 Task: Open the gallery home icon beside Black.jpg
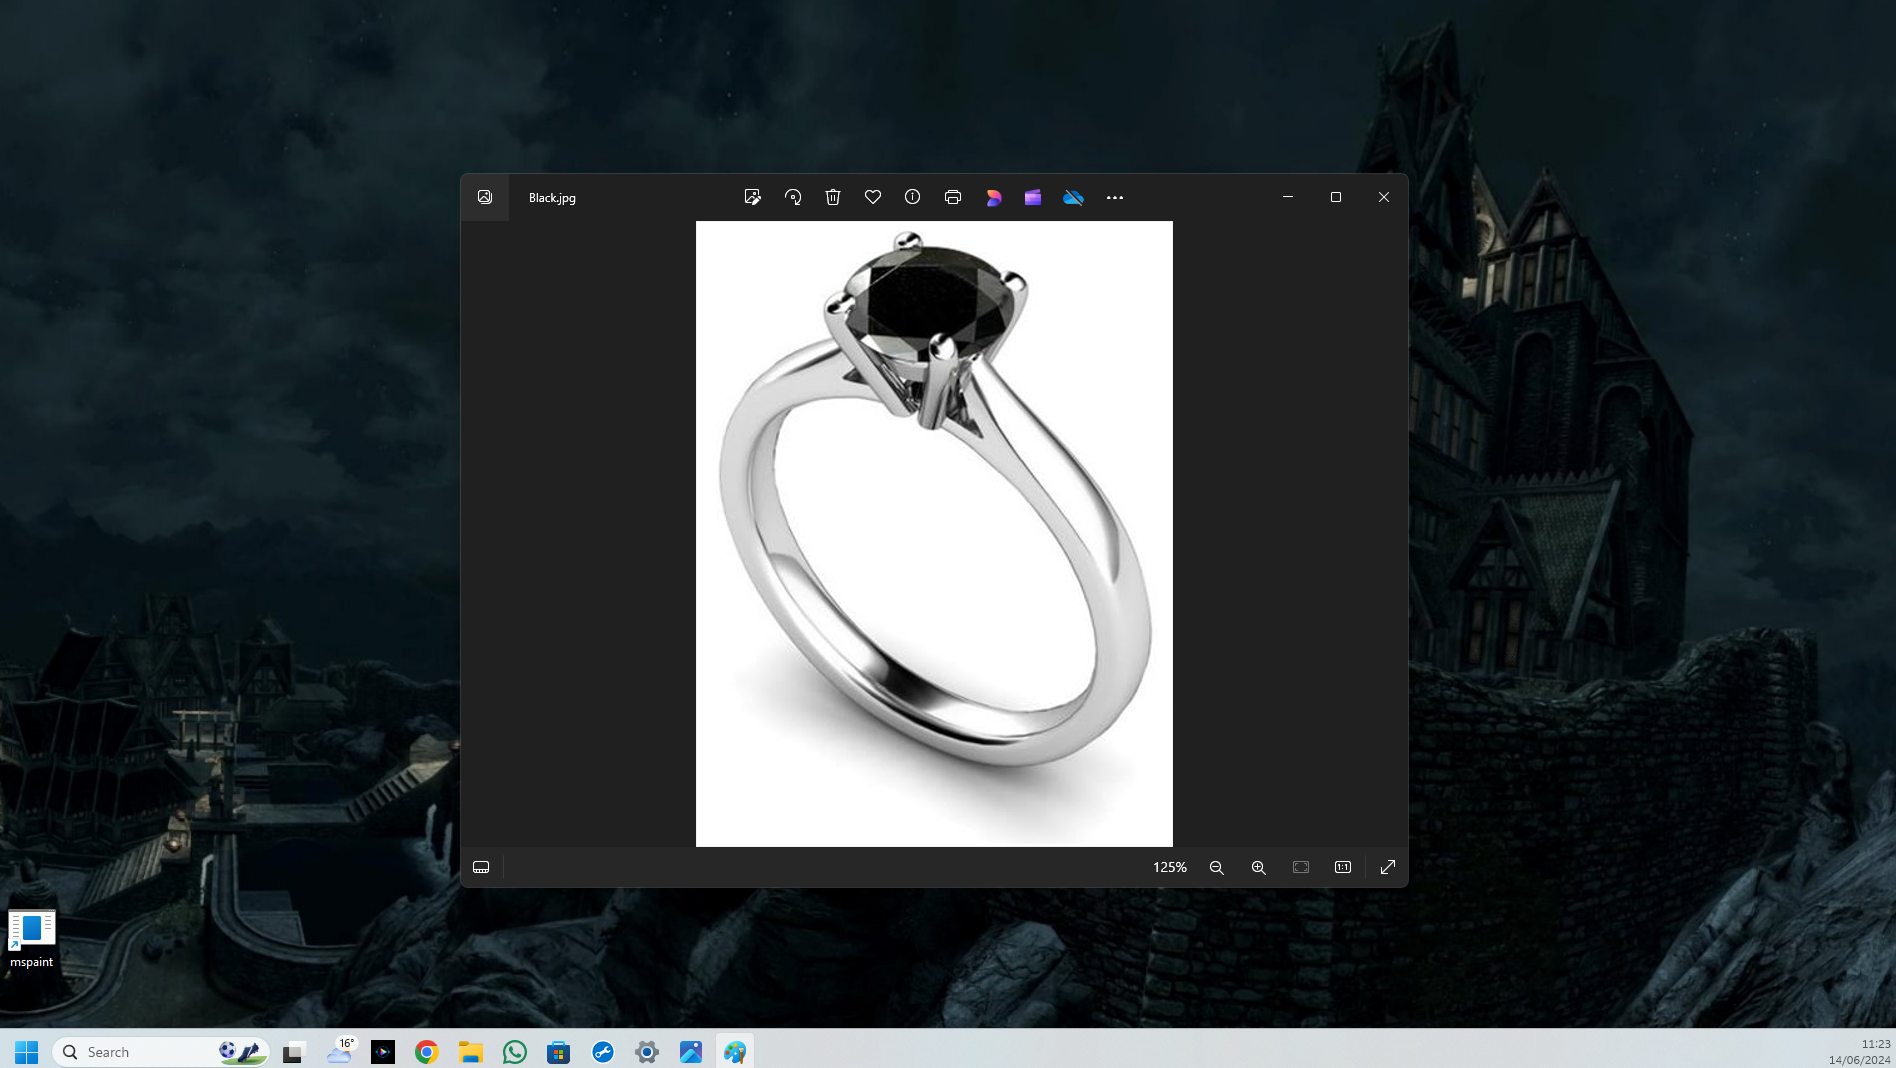[485, 197]
